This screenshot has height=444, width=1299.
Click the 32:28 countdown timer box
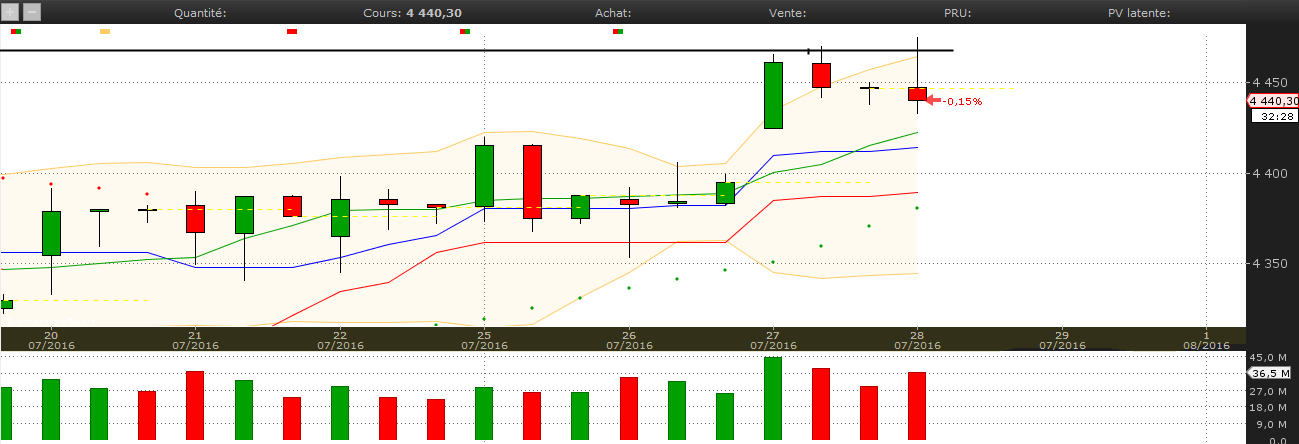pyautogui.click(x=1273, y=116)
